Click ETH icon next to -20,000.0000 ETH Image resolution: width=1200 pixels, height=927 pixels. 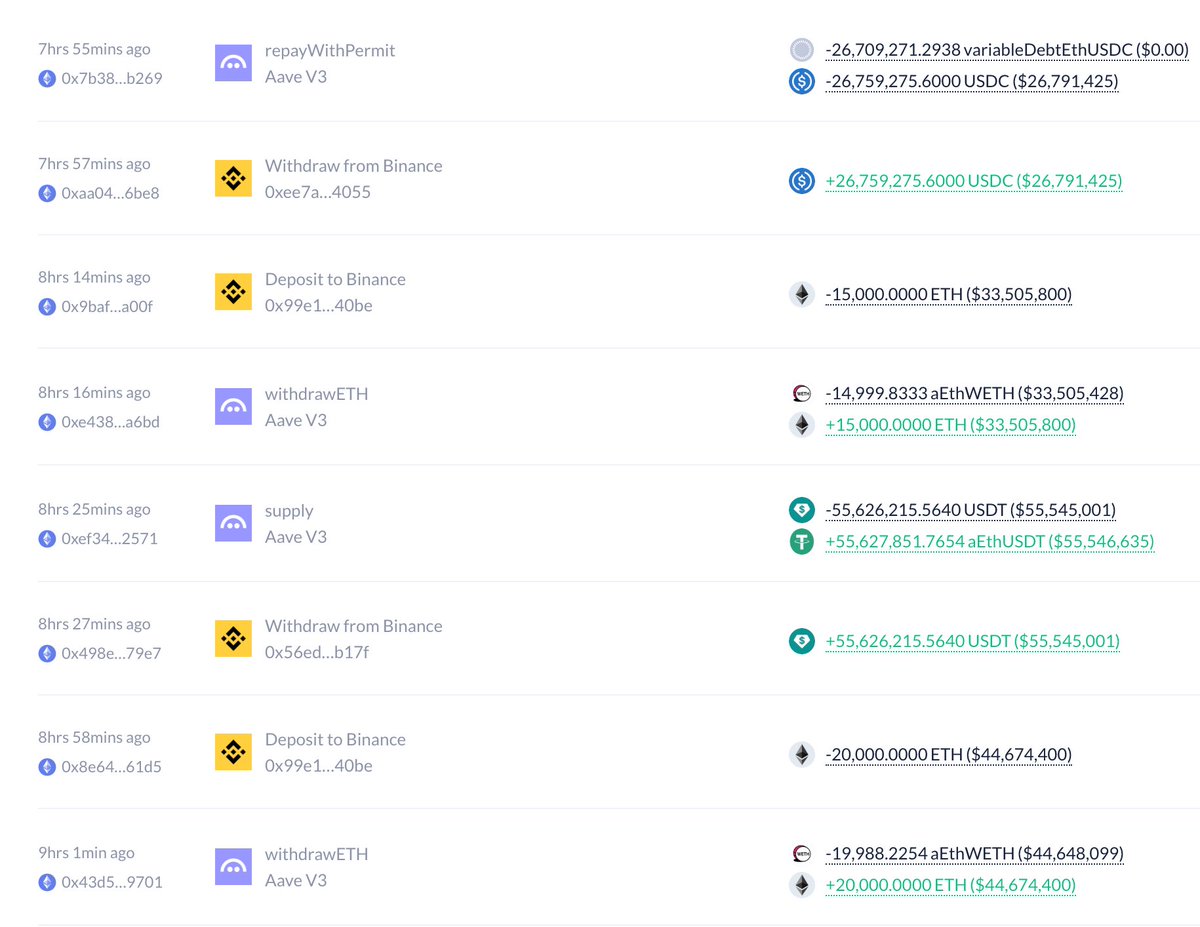click(x=801, y=754)
